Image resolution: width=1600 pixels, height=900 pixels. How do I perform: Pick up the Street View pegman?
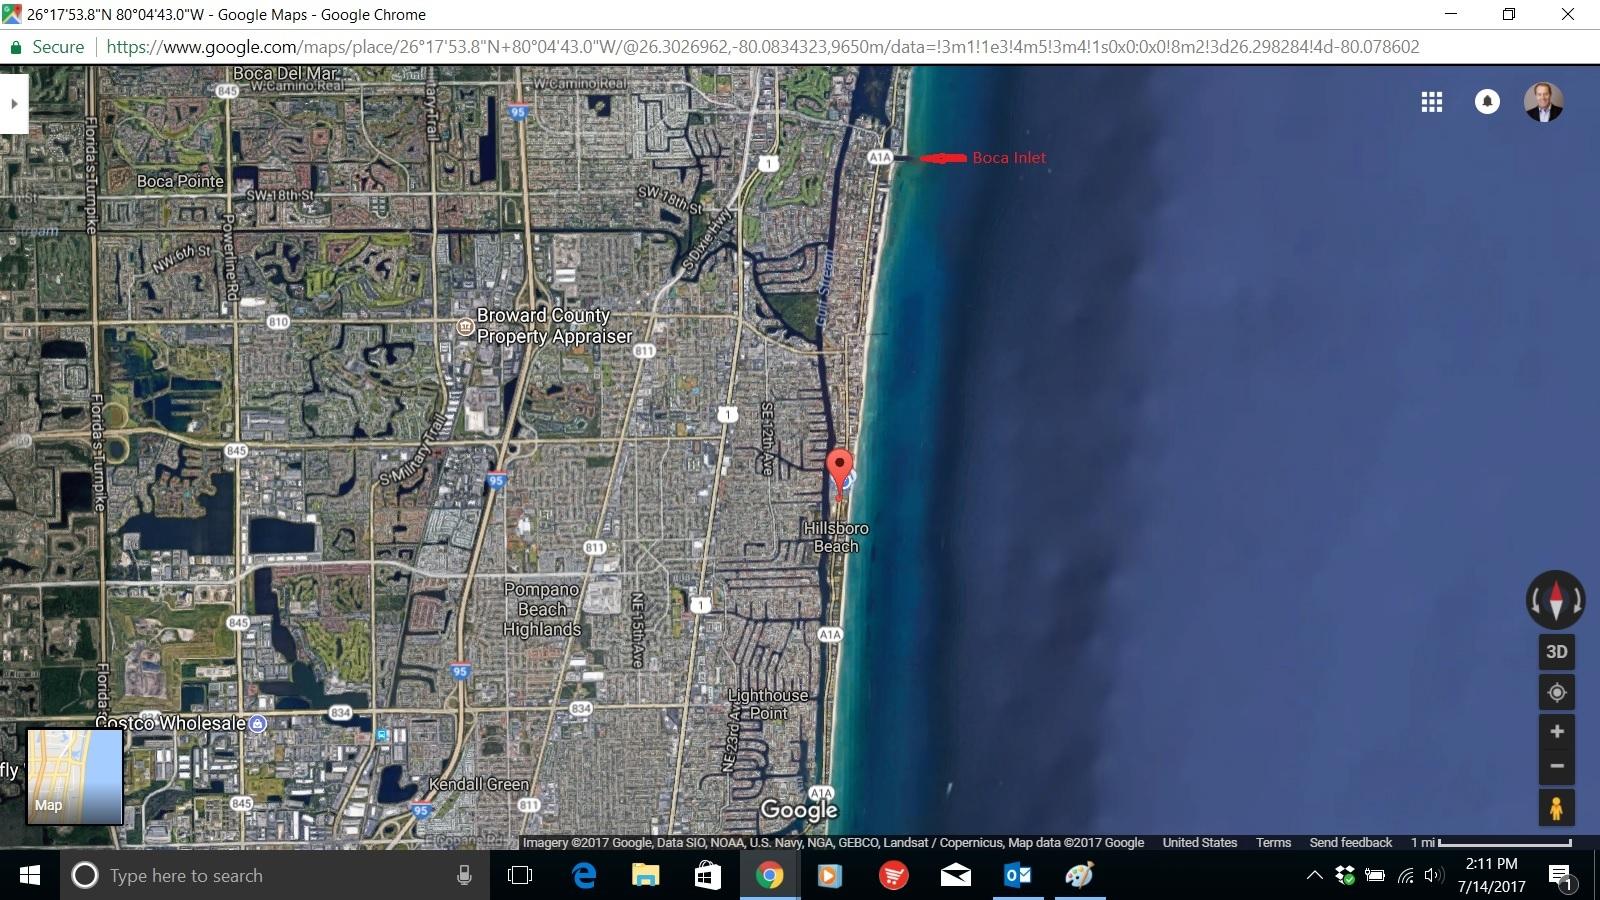pos(1556,808)
